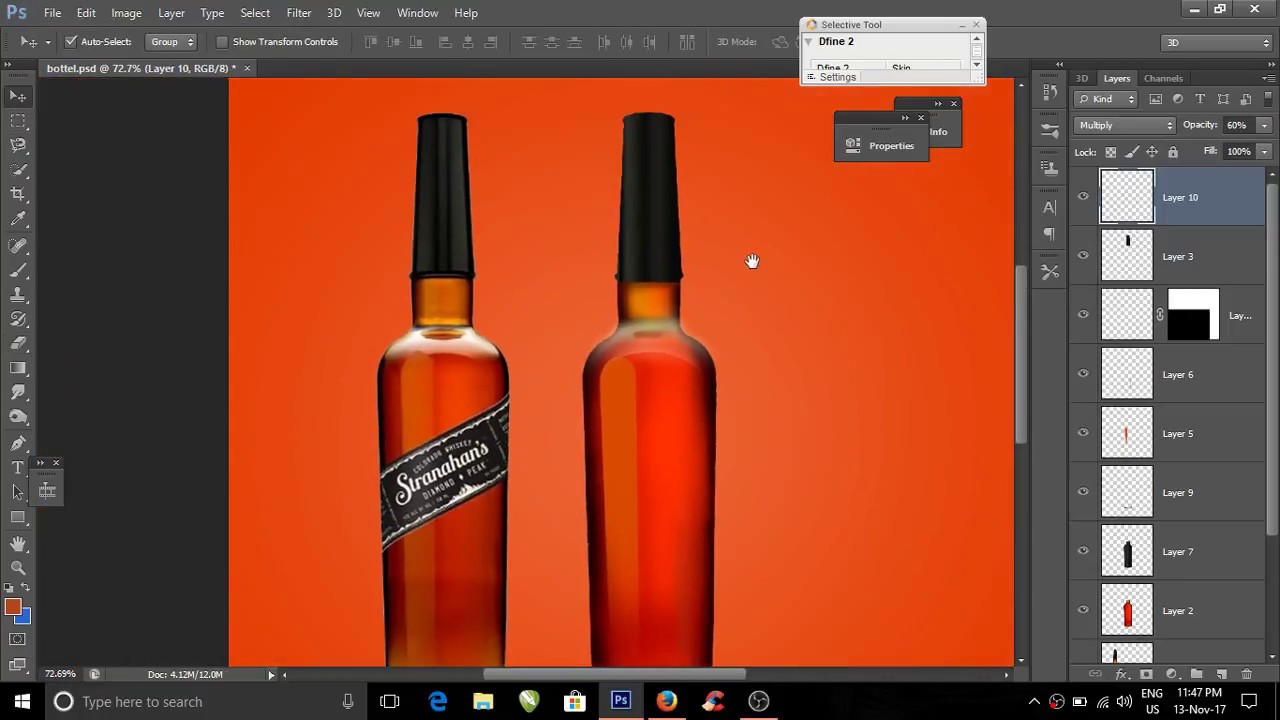The height and width of the screenshot is (720, 1280).
Task: Select the Healing Brush tool
Action: point(18,245)
